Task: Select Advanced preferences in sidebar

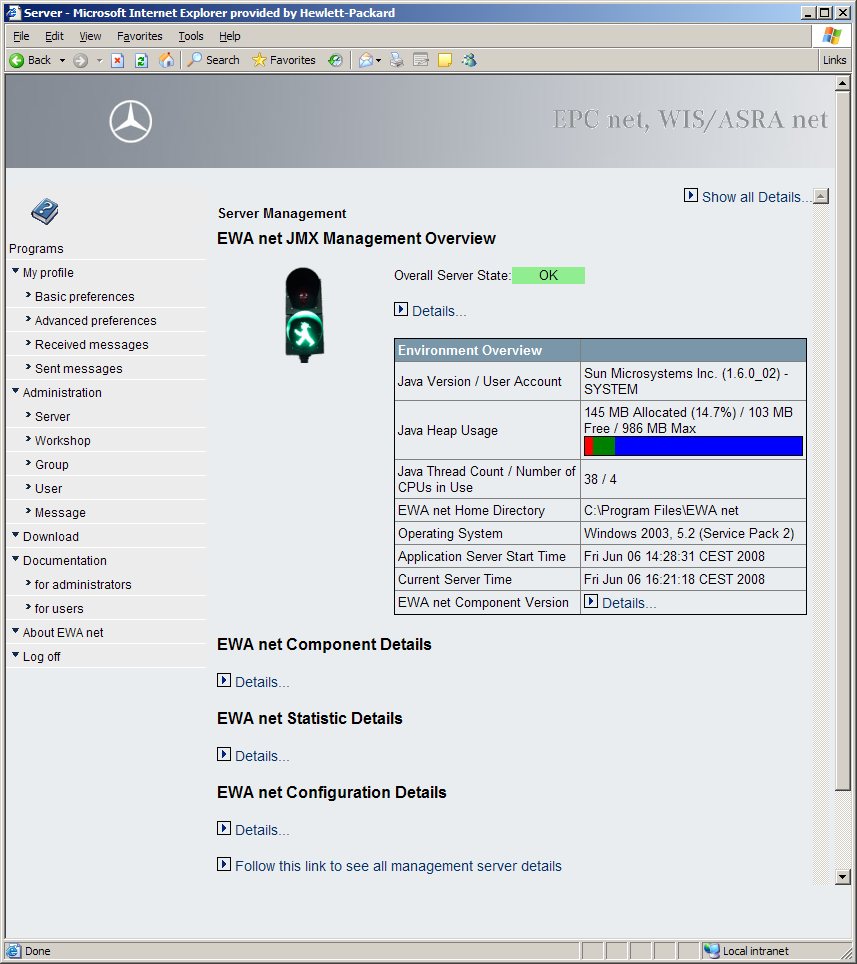Action: click(95, 321)
